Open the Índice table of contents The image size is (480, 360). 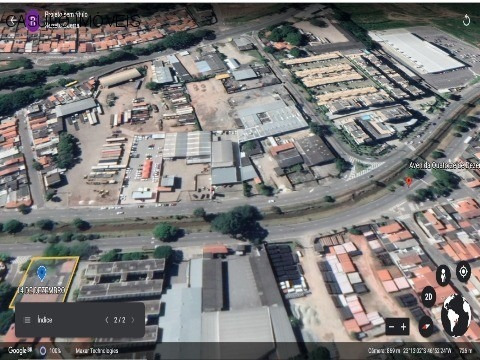click(x=45, y=320)
